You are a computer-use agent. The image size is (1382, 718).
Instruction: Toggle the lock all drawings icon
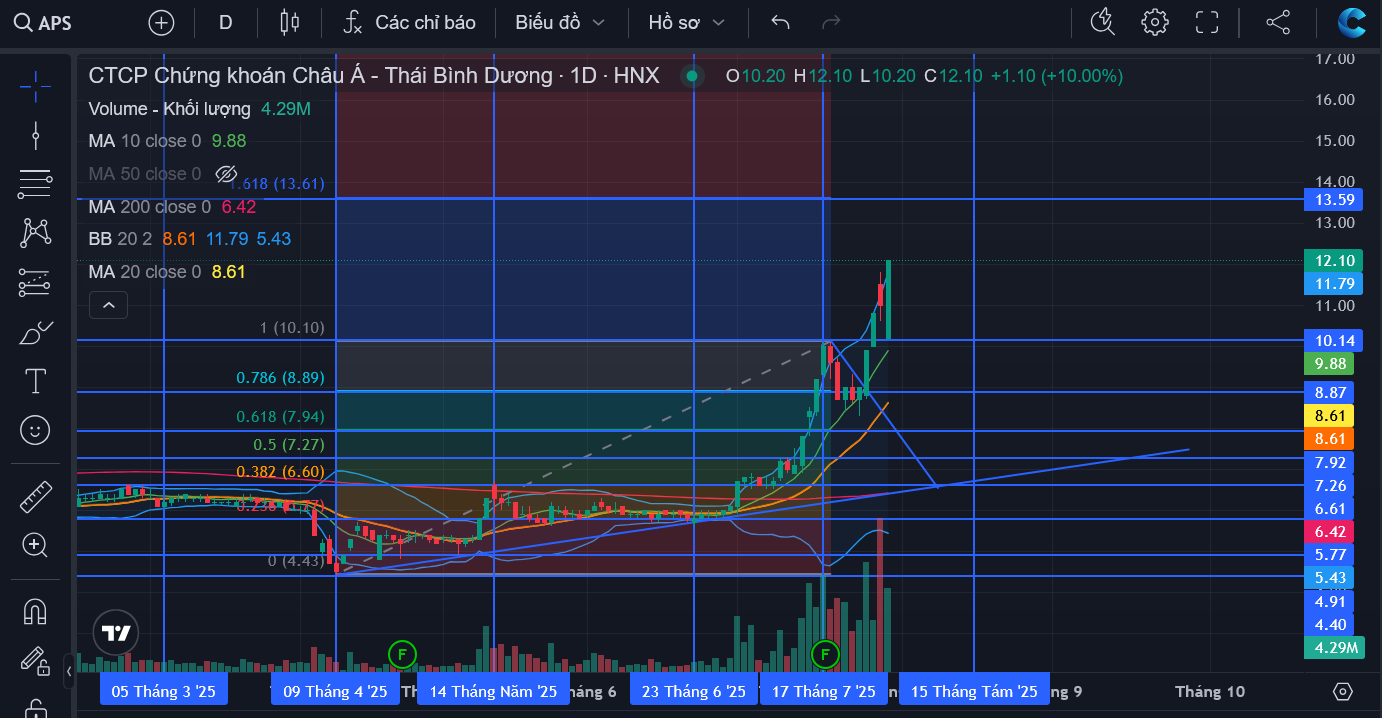pyautogui.click(x=35, y=708)
